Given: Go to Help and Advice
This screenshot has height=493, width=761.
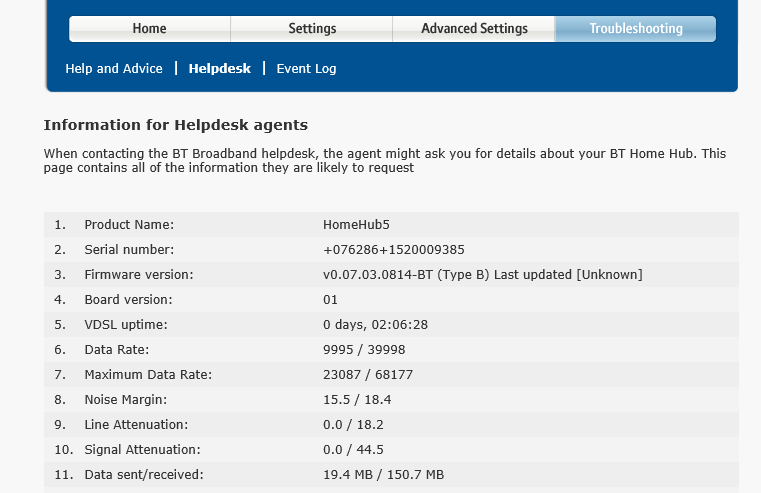Looking at the screenshot, I should 114,68.
